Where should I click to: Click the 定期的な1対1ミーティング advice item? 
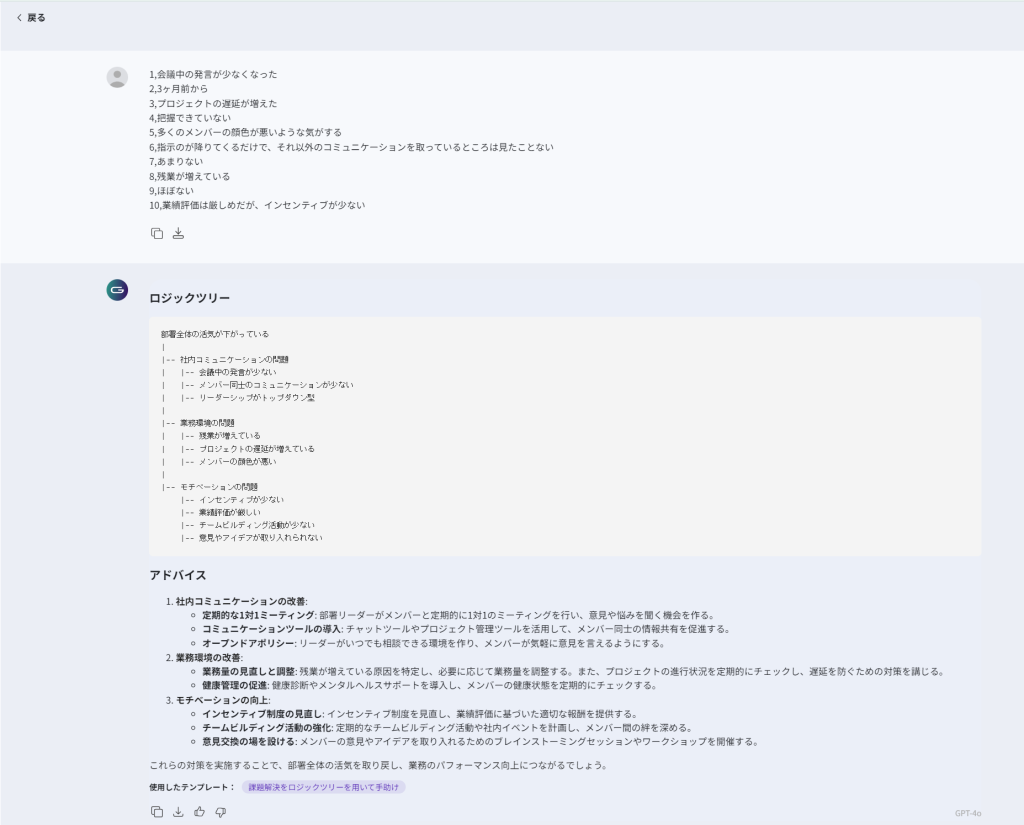click(258, 615)
